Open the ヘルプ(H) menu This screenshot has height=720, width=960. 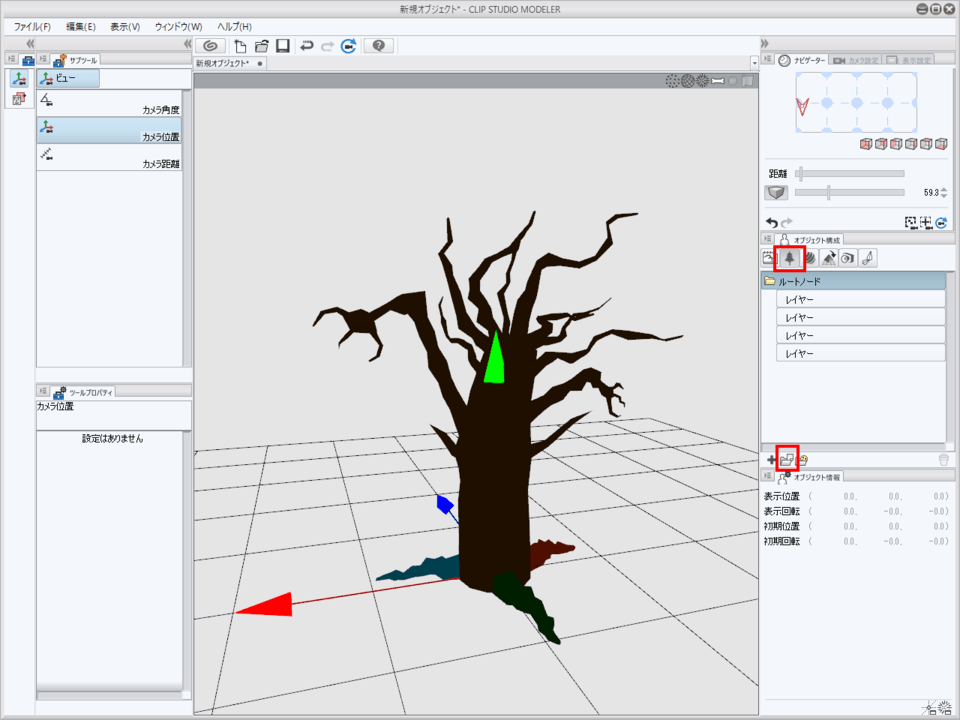(x=234, y=27)
